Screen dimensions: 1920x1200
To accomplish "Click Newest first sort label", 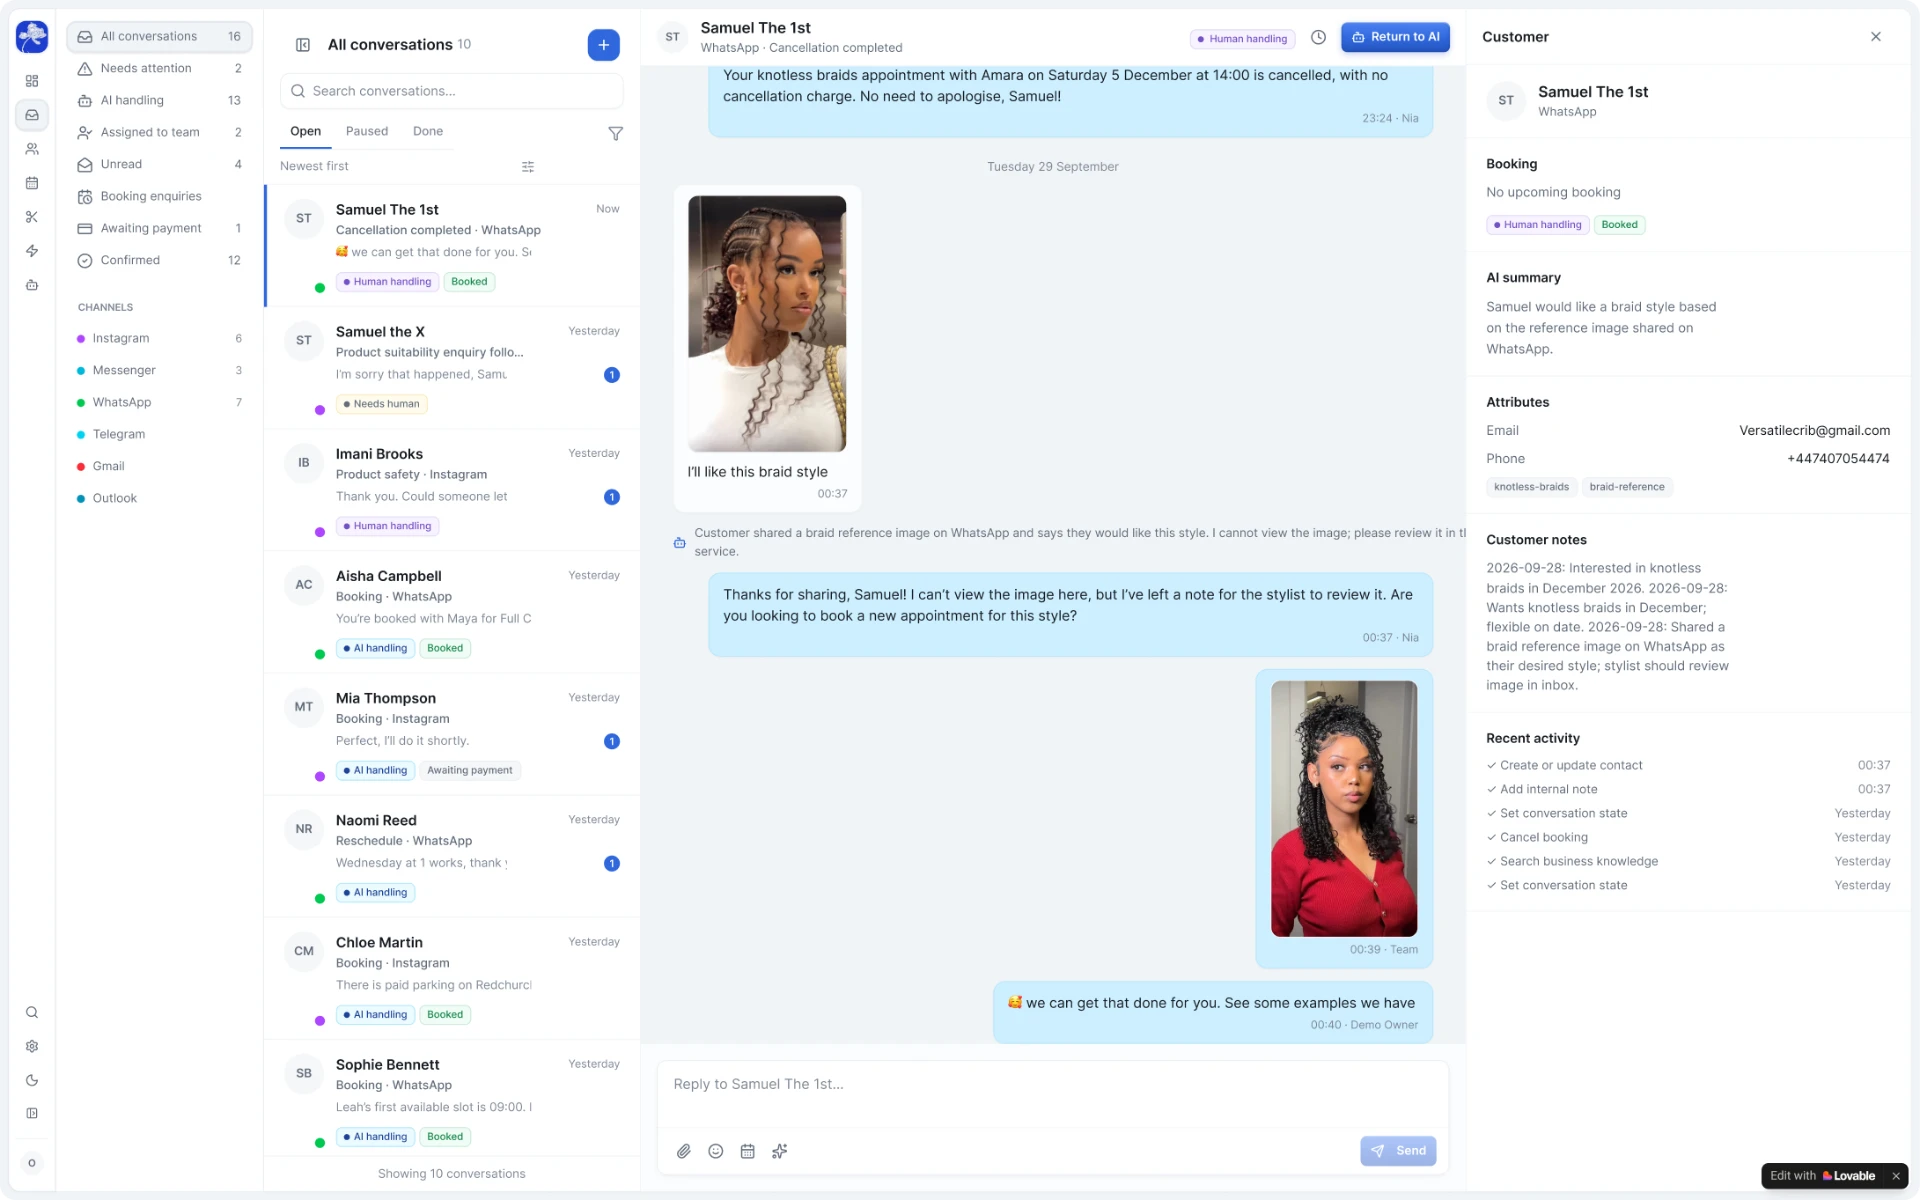I will click(315, 166).
